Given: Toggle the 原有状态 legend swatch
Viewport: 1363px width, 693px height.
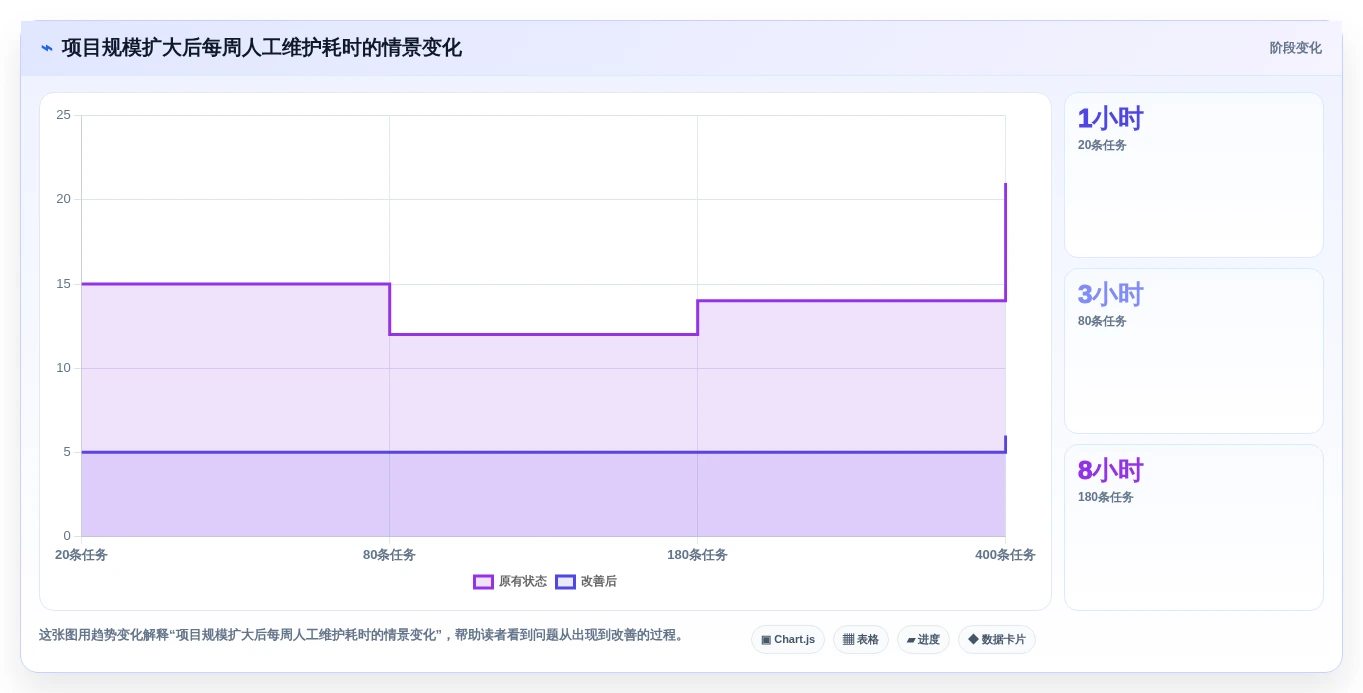Looking at the screenshot, I should (483, 582).
